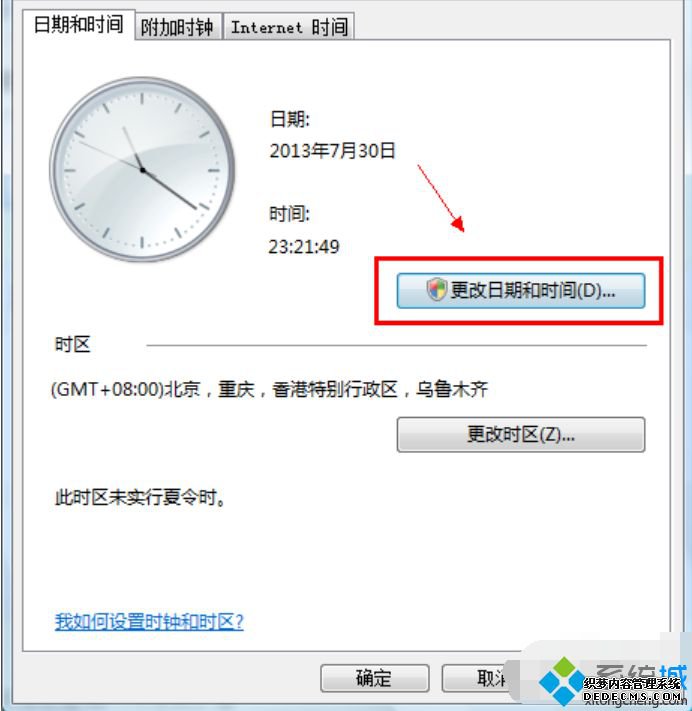Select the 日期和时间 tab
Viewport: 692px width, 711px height.
tap(78, 24)
